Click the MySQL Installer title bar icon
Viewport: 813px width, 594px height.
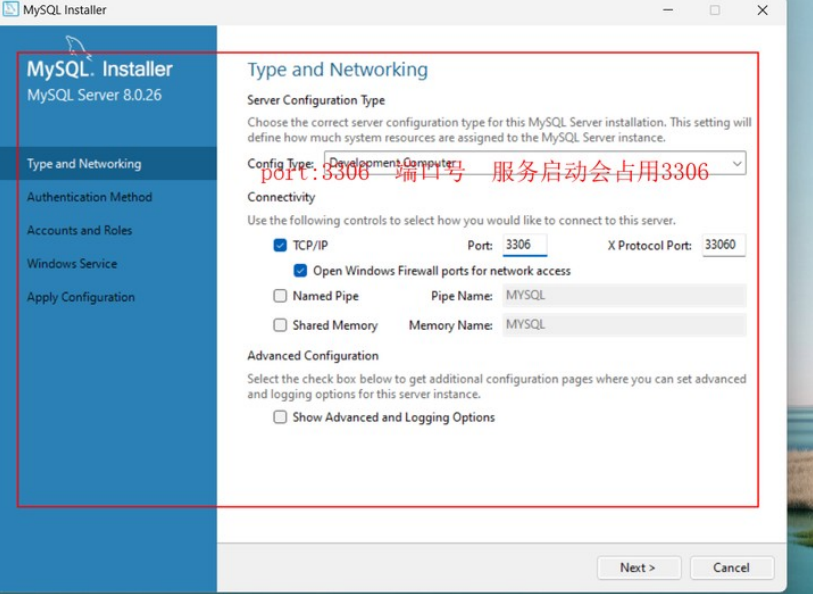coord(10,9)
